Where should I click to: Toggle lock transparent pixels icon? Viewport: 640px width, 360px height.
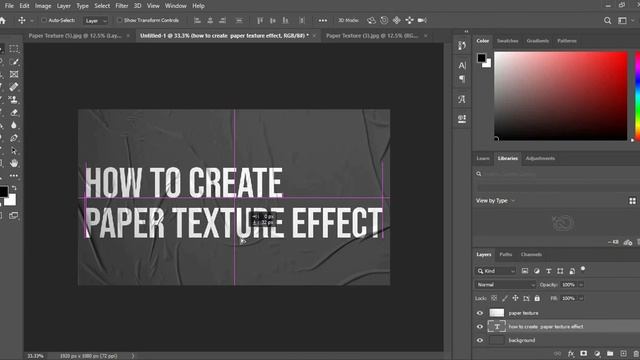(x=494, y=298)
